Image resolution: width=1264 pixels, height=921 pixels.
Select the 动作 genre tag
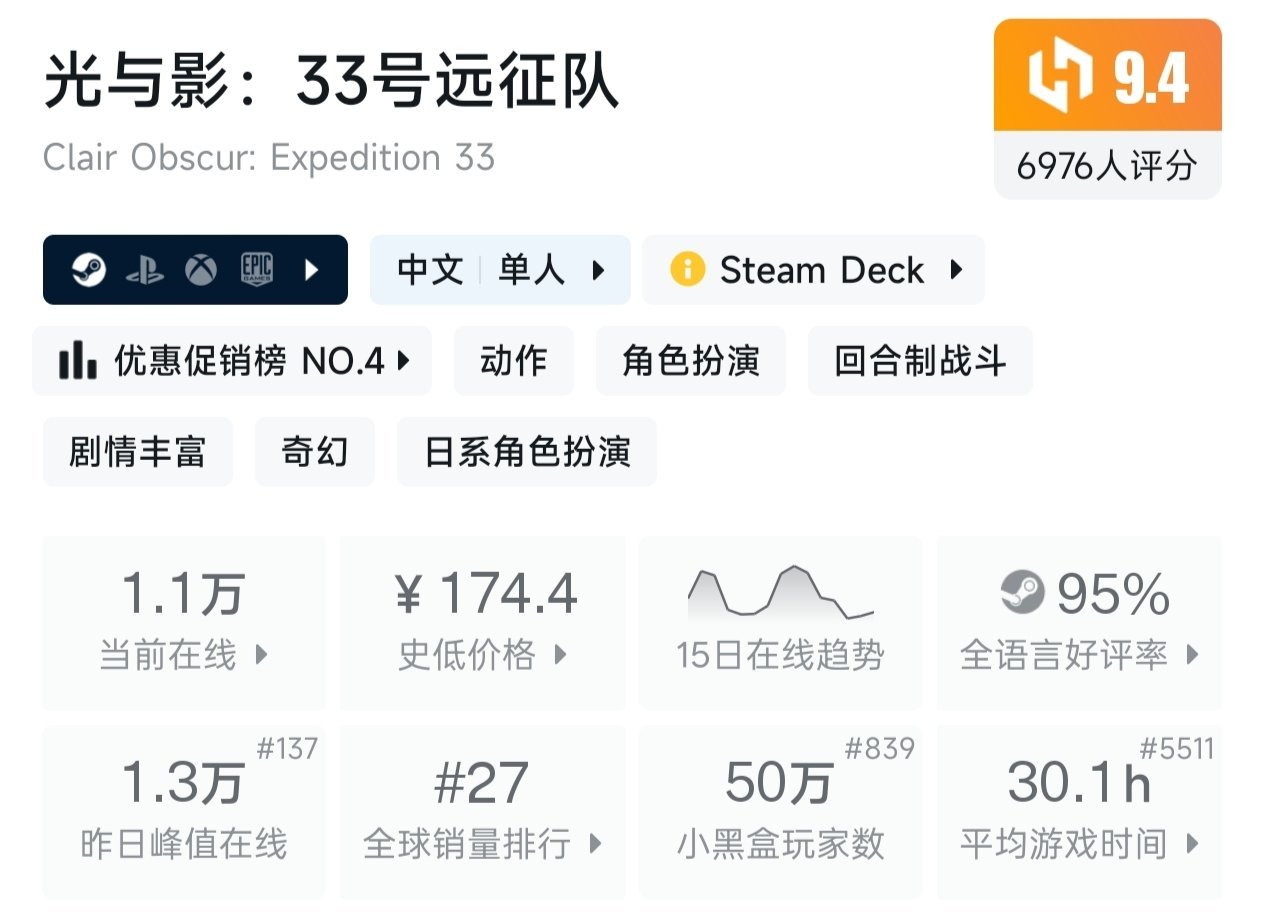pyautogui.click(x=514, y=361)
